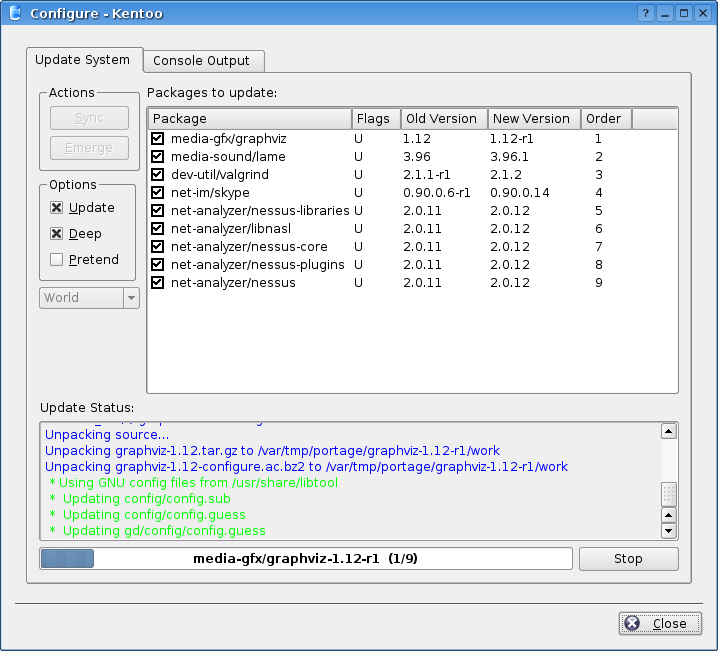Screen dimensions: 718x651
Task: Click the Close button at the bottom
Action: pos(660,624)
